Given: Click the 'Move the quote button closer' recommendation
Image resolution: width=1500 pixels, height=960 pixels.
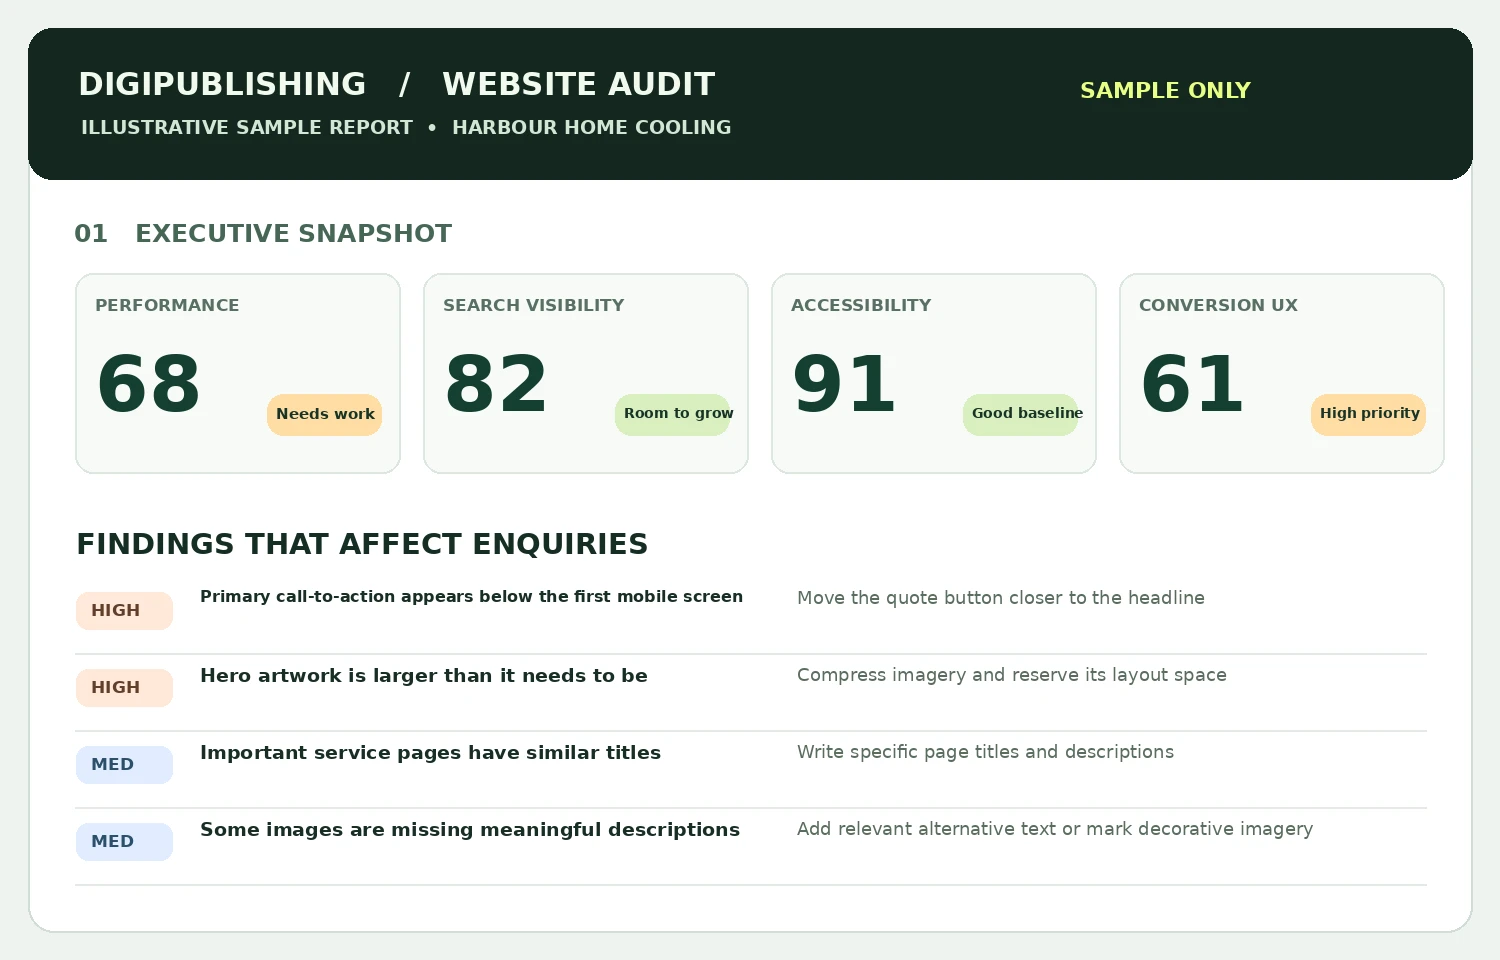Looking at the screenshot, I should coord(1001,598).
